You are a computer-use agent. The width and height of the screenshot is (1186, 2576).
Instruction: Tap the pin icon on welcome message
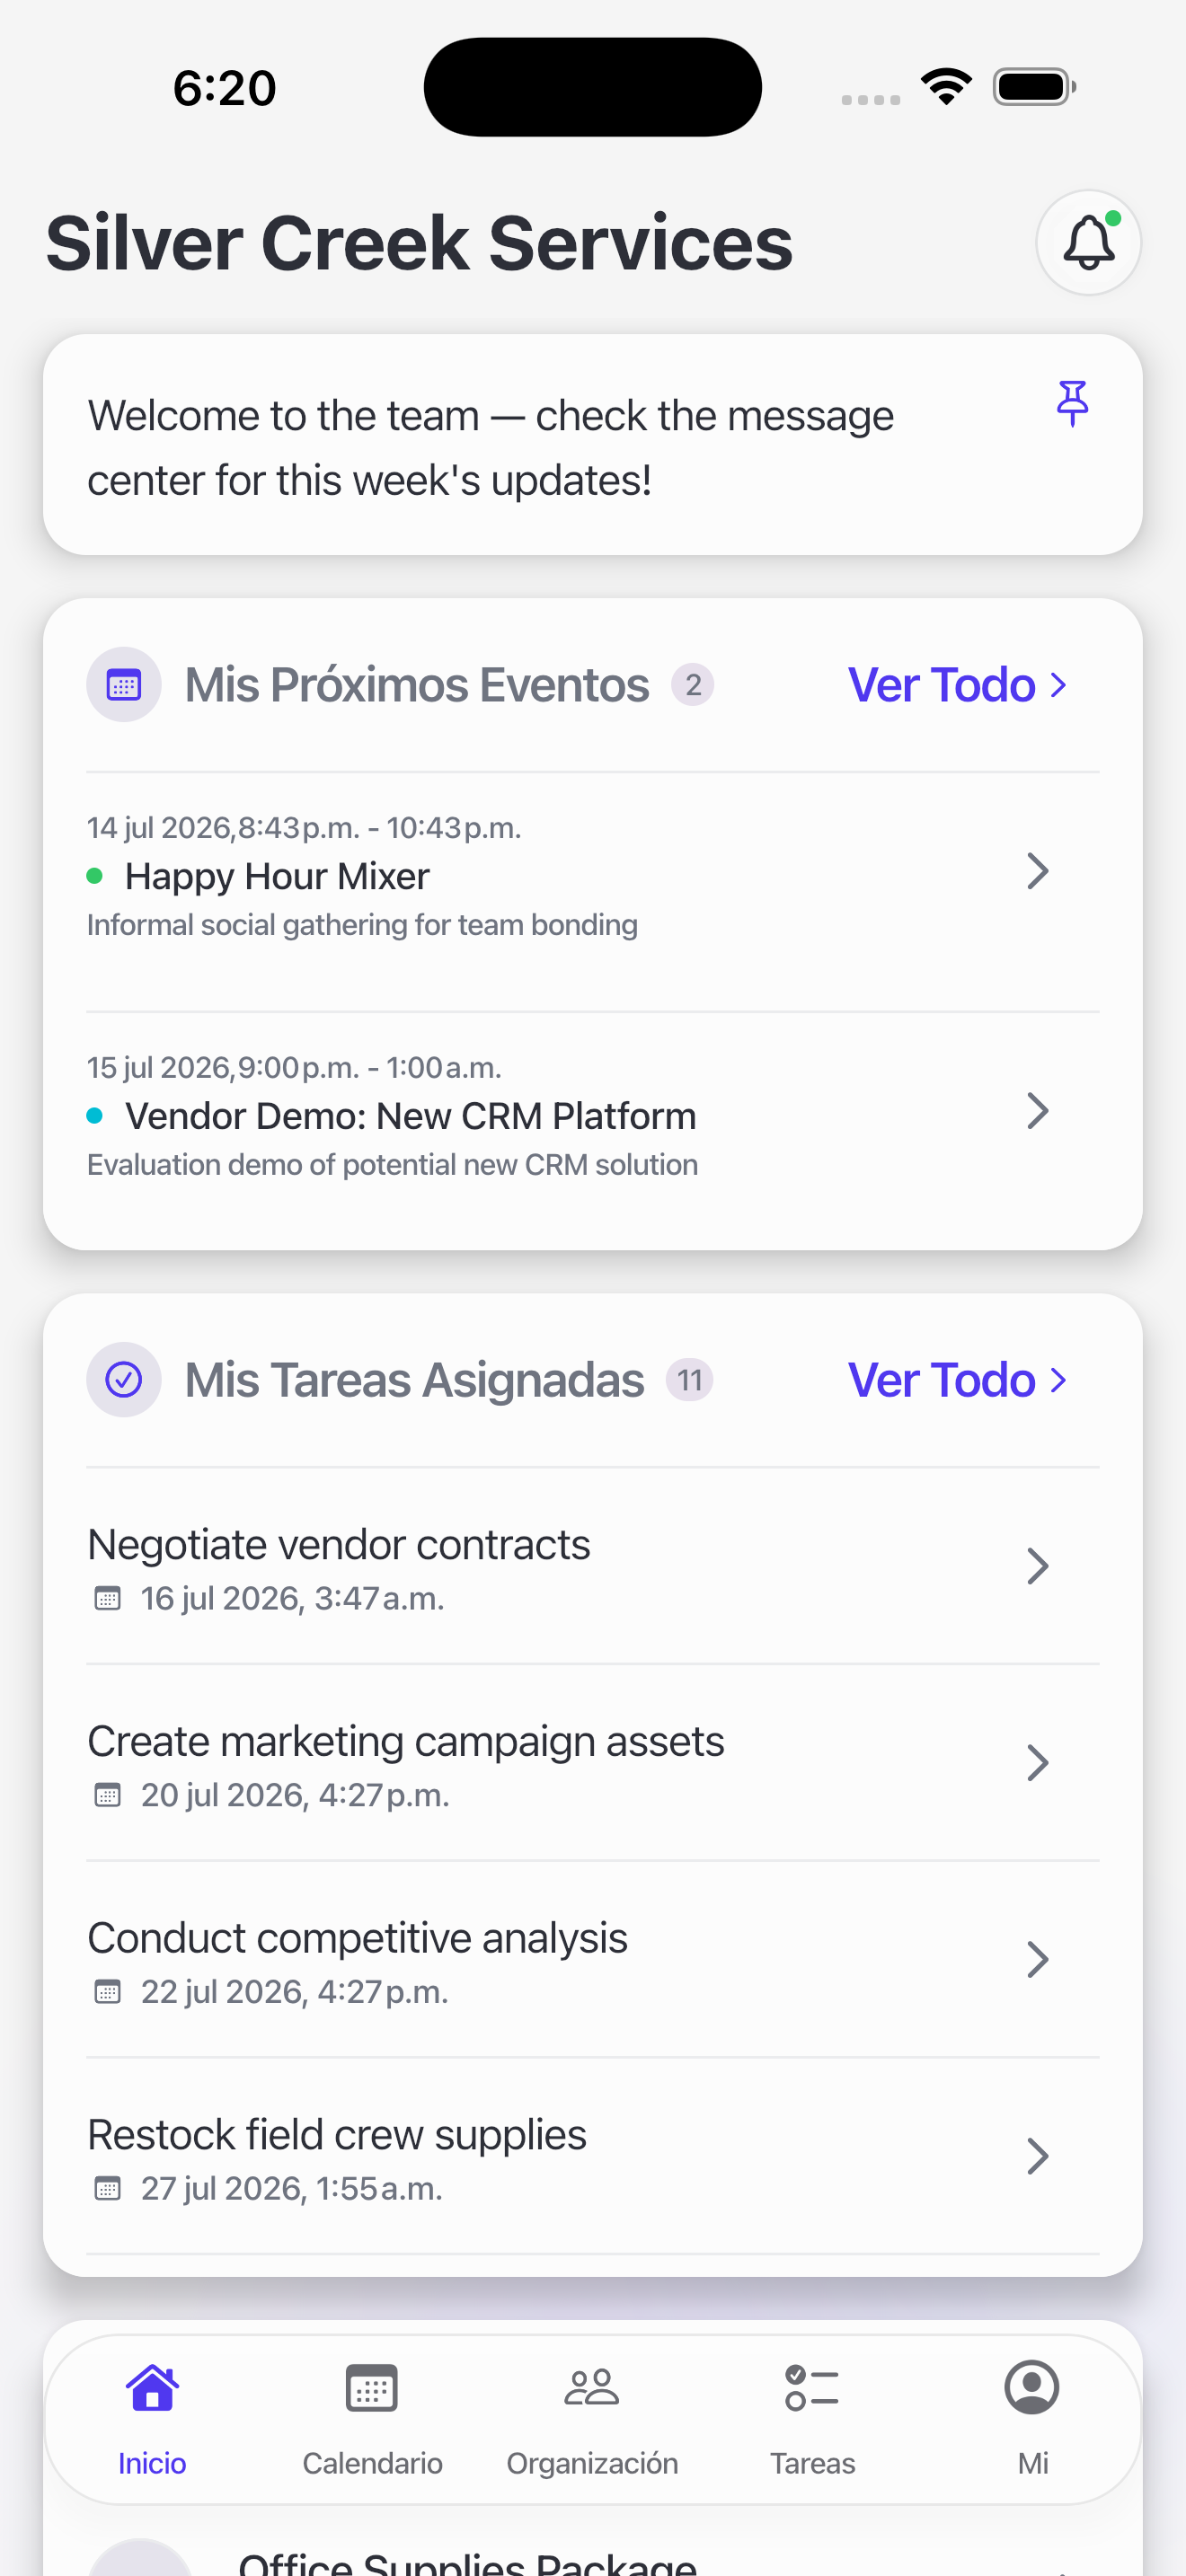click(1072, 403)
